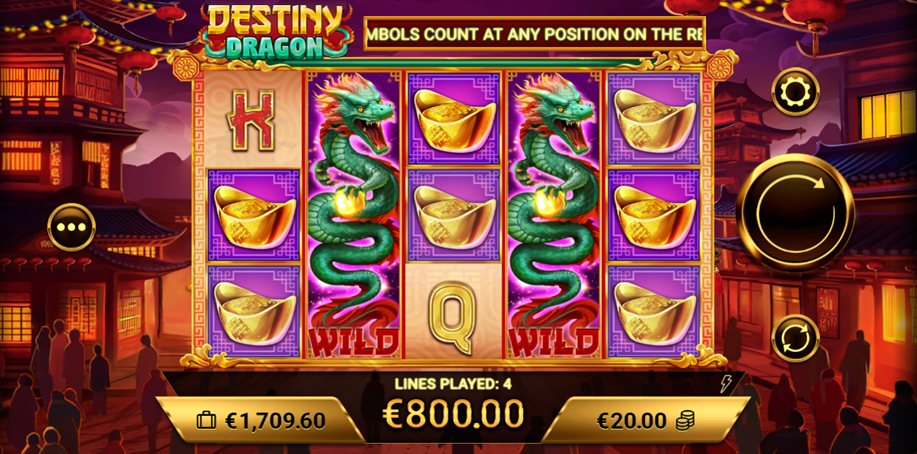Click the red K symbol on reel one
Viewport: 917px width, 454px height.
250,120
